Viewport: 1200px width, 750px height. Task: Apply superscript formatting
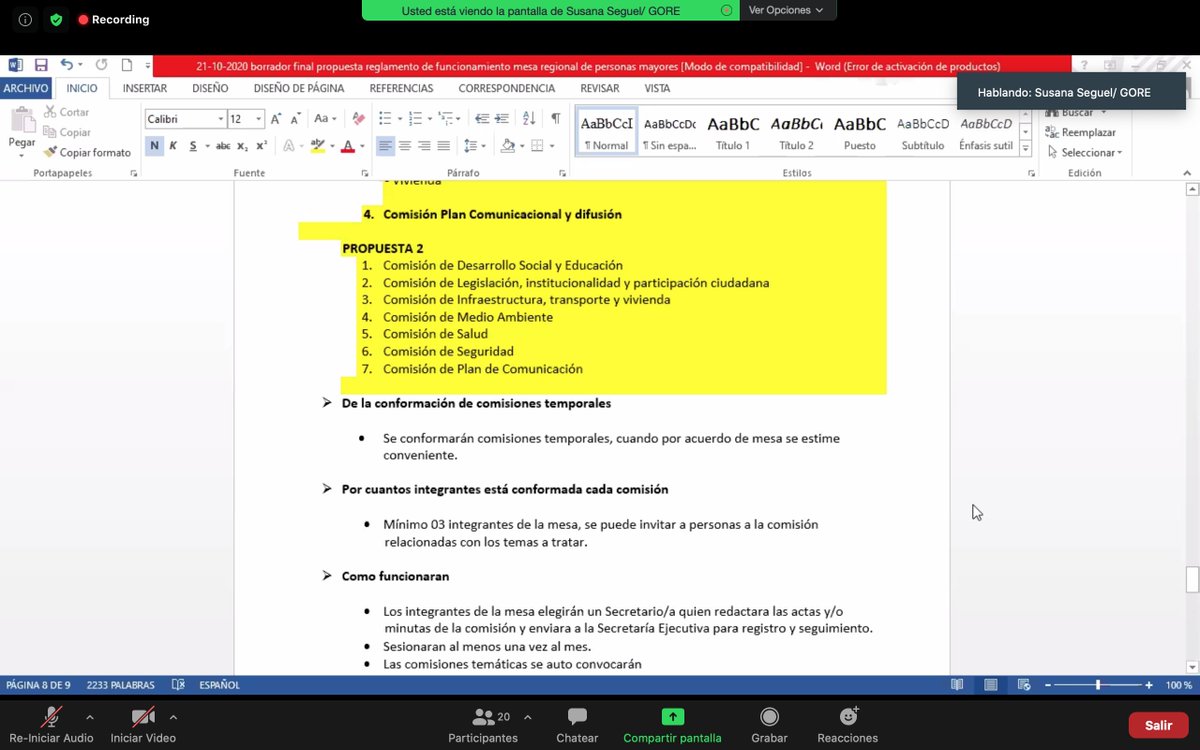(x=261, y=146)
